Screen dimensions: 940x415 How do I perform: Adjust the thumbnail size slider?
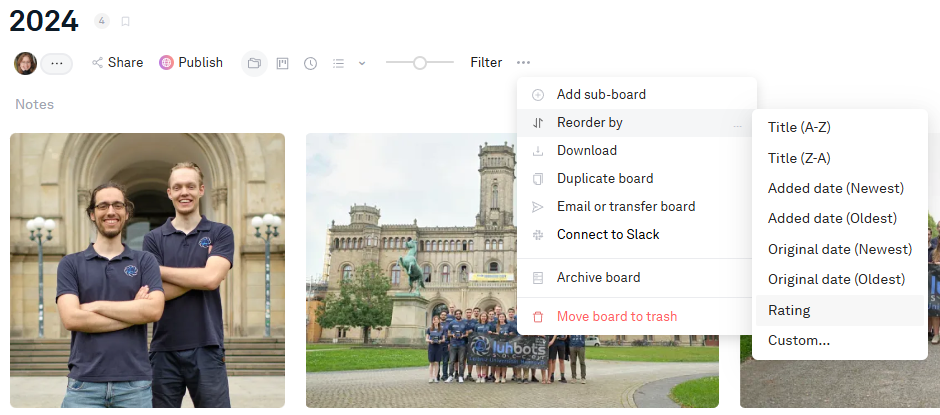[420, 62]
